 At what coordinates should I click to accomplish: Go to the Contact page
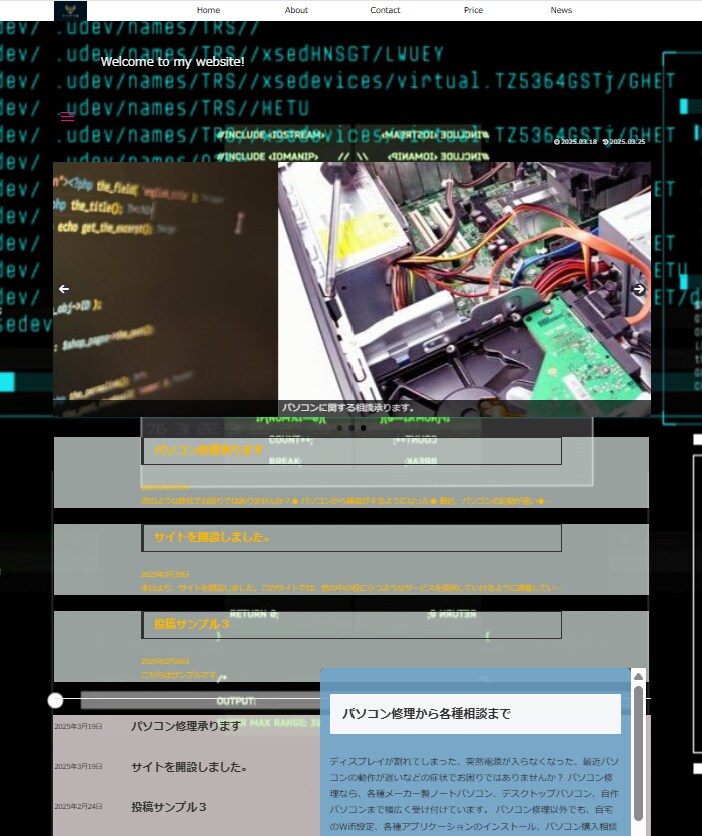[385, 10]
